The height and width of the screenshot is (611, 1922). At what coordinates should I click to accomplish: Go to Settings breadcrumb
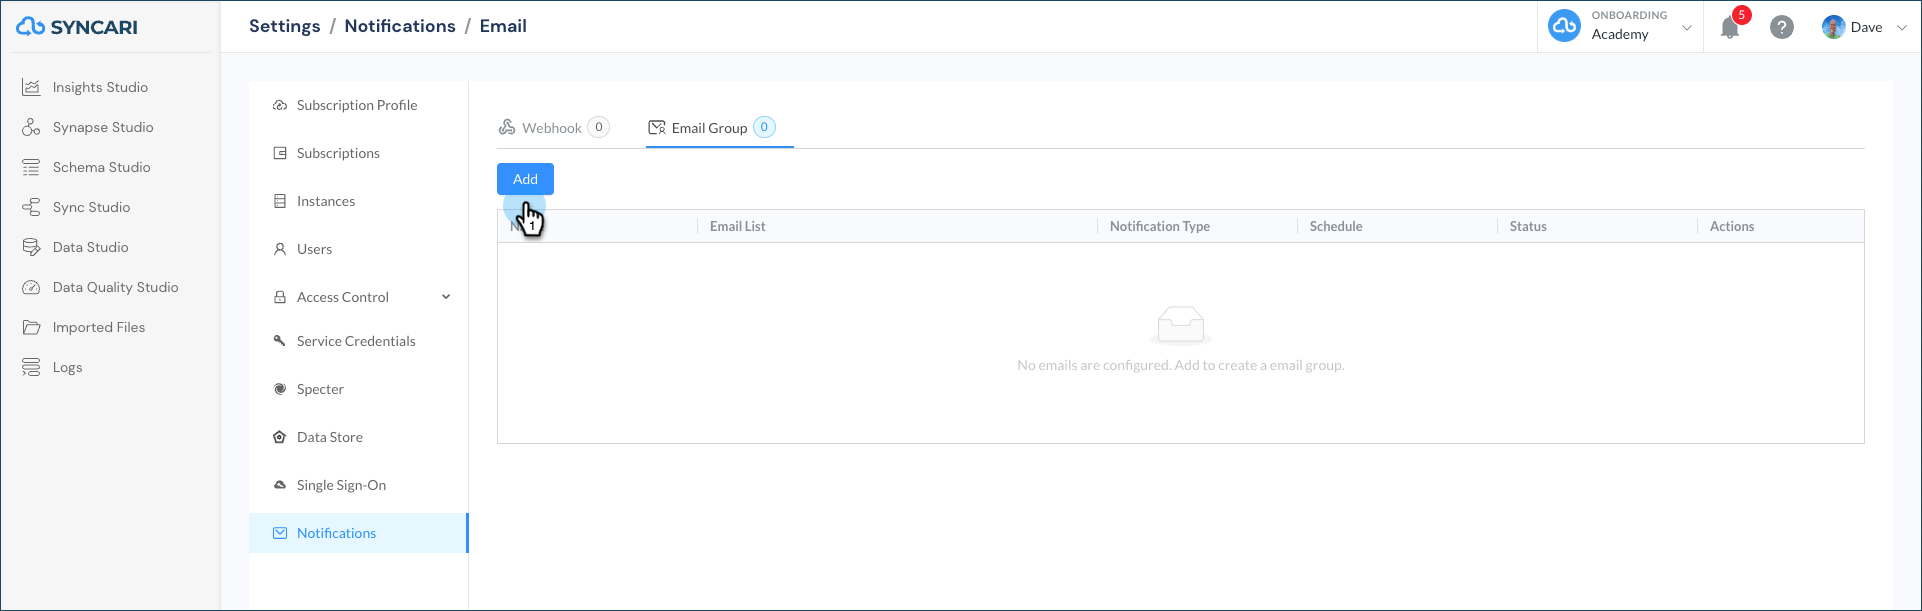pyautogui.click(x=285, y=26)
